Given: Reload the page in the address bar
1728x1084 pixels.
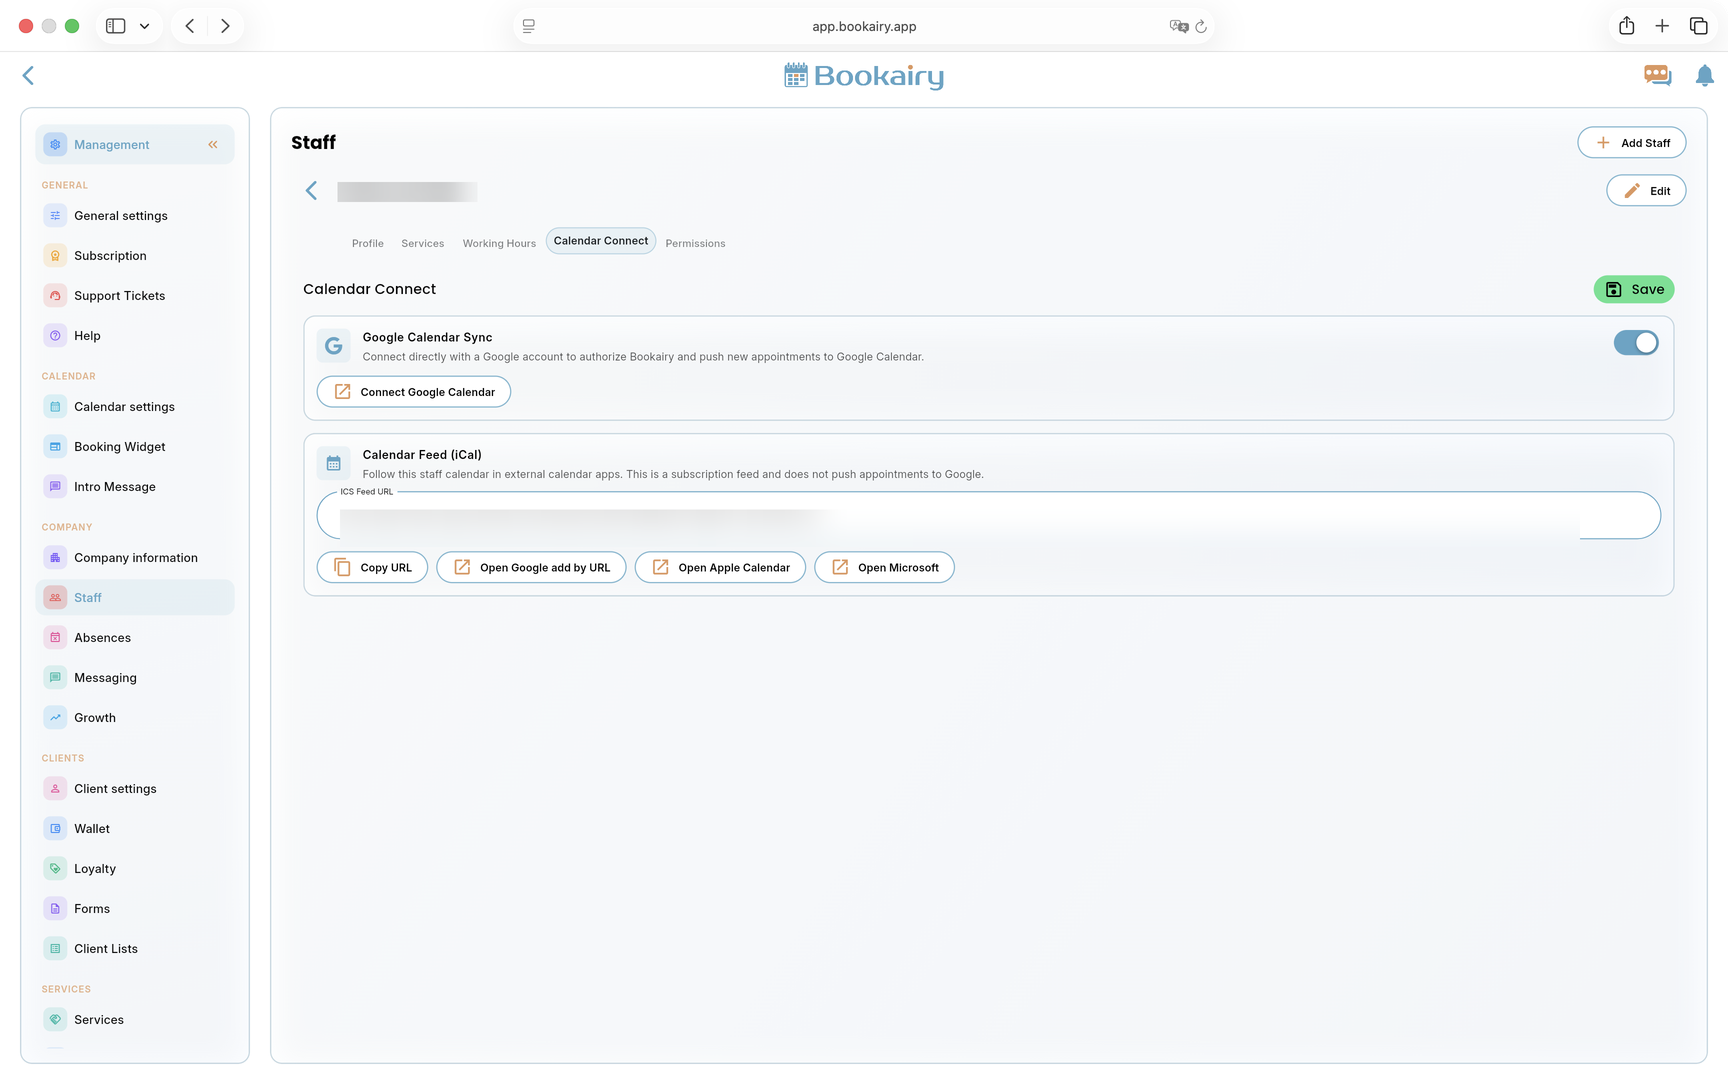Looking at the screenshot, I should tap(1201, 27).
